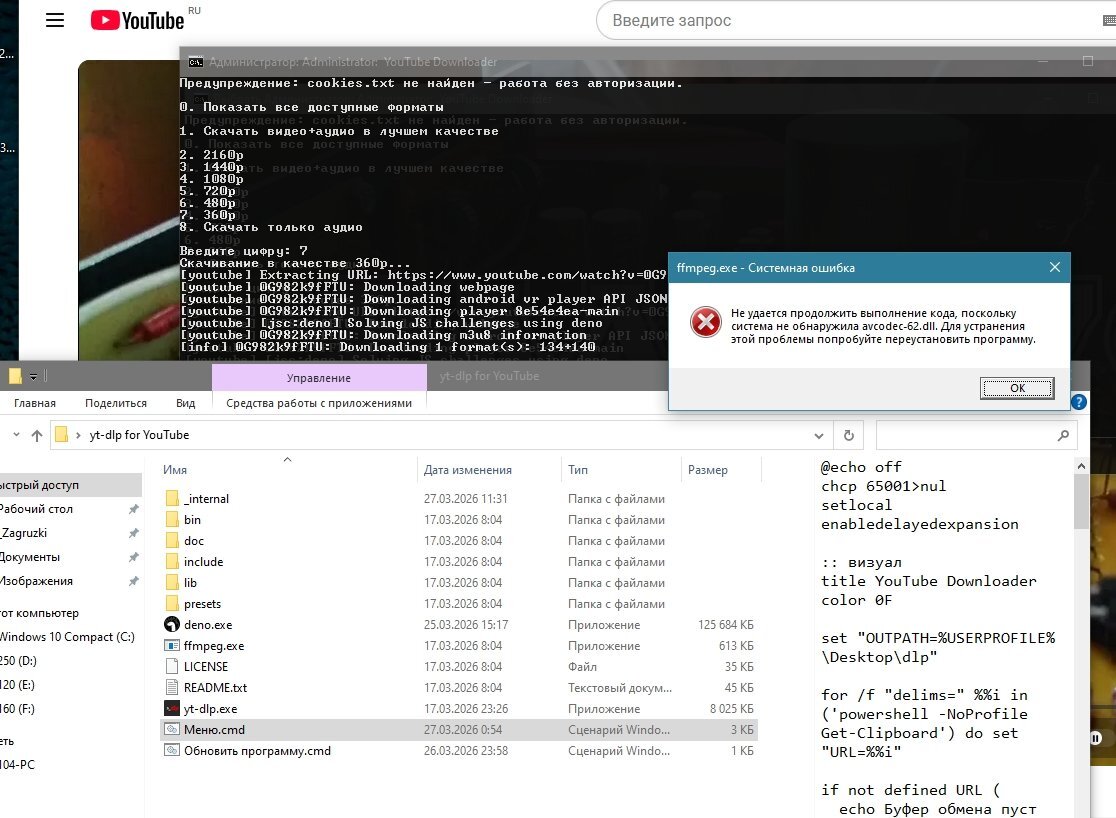
Task: Click the Explorer refresh button
Action: (848, 436)
